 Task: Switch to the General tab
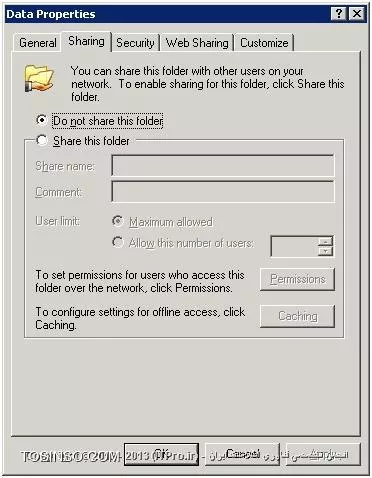pyautogui.click(x=37, y=43)
